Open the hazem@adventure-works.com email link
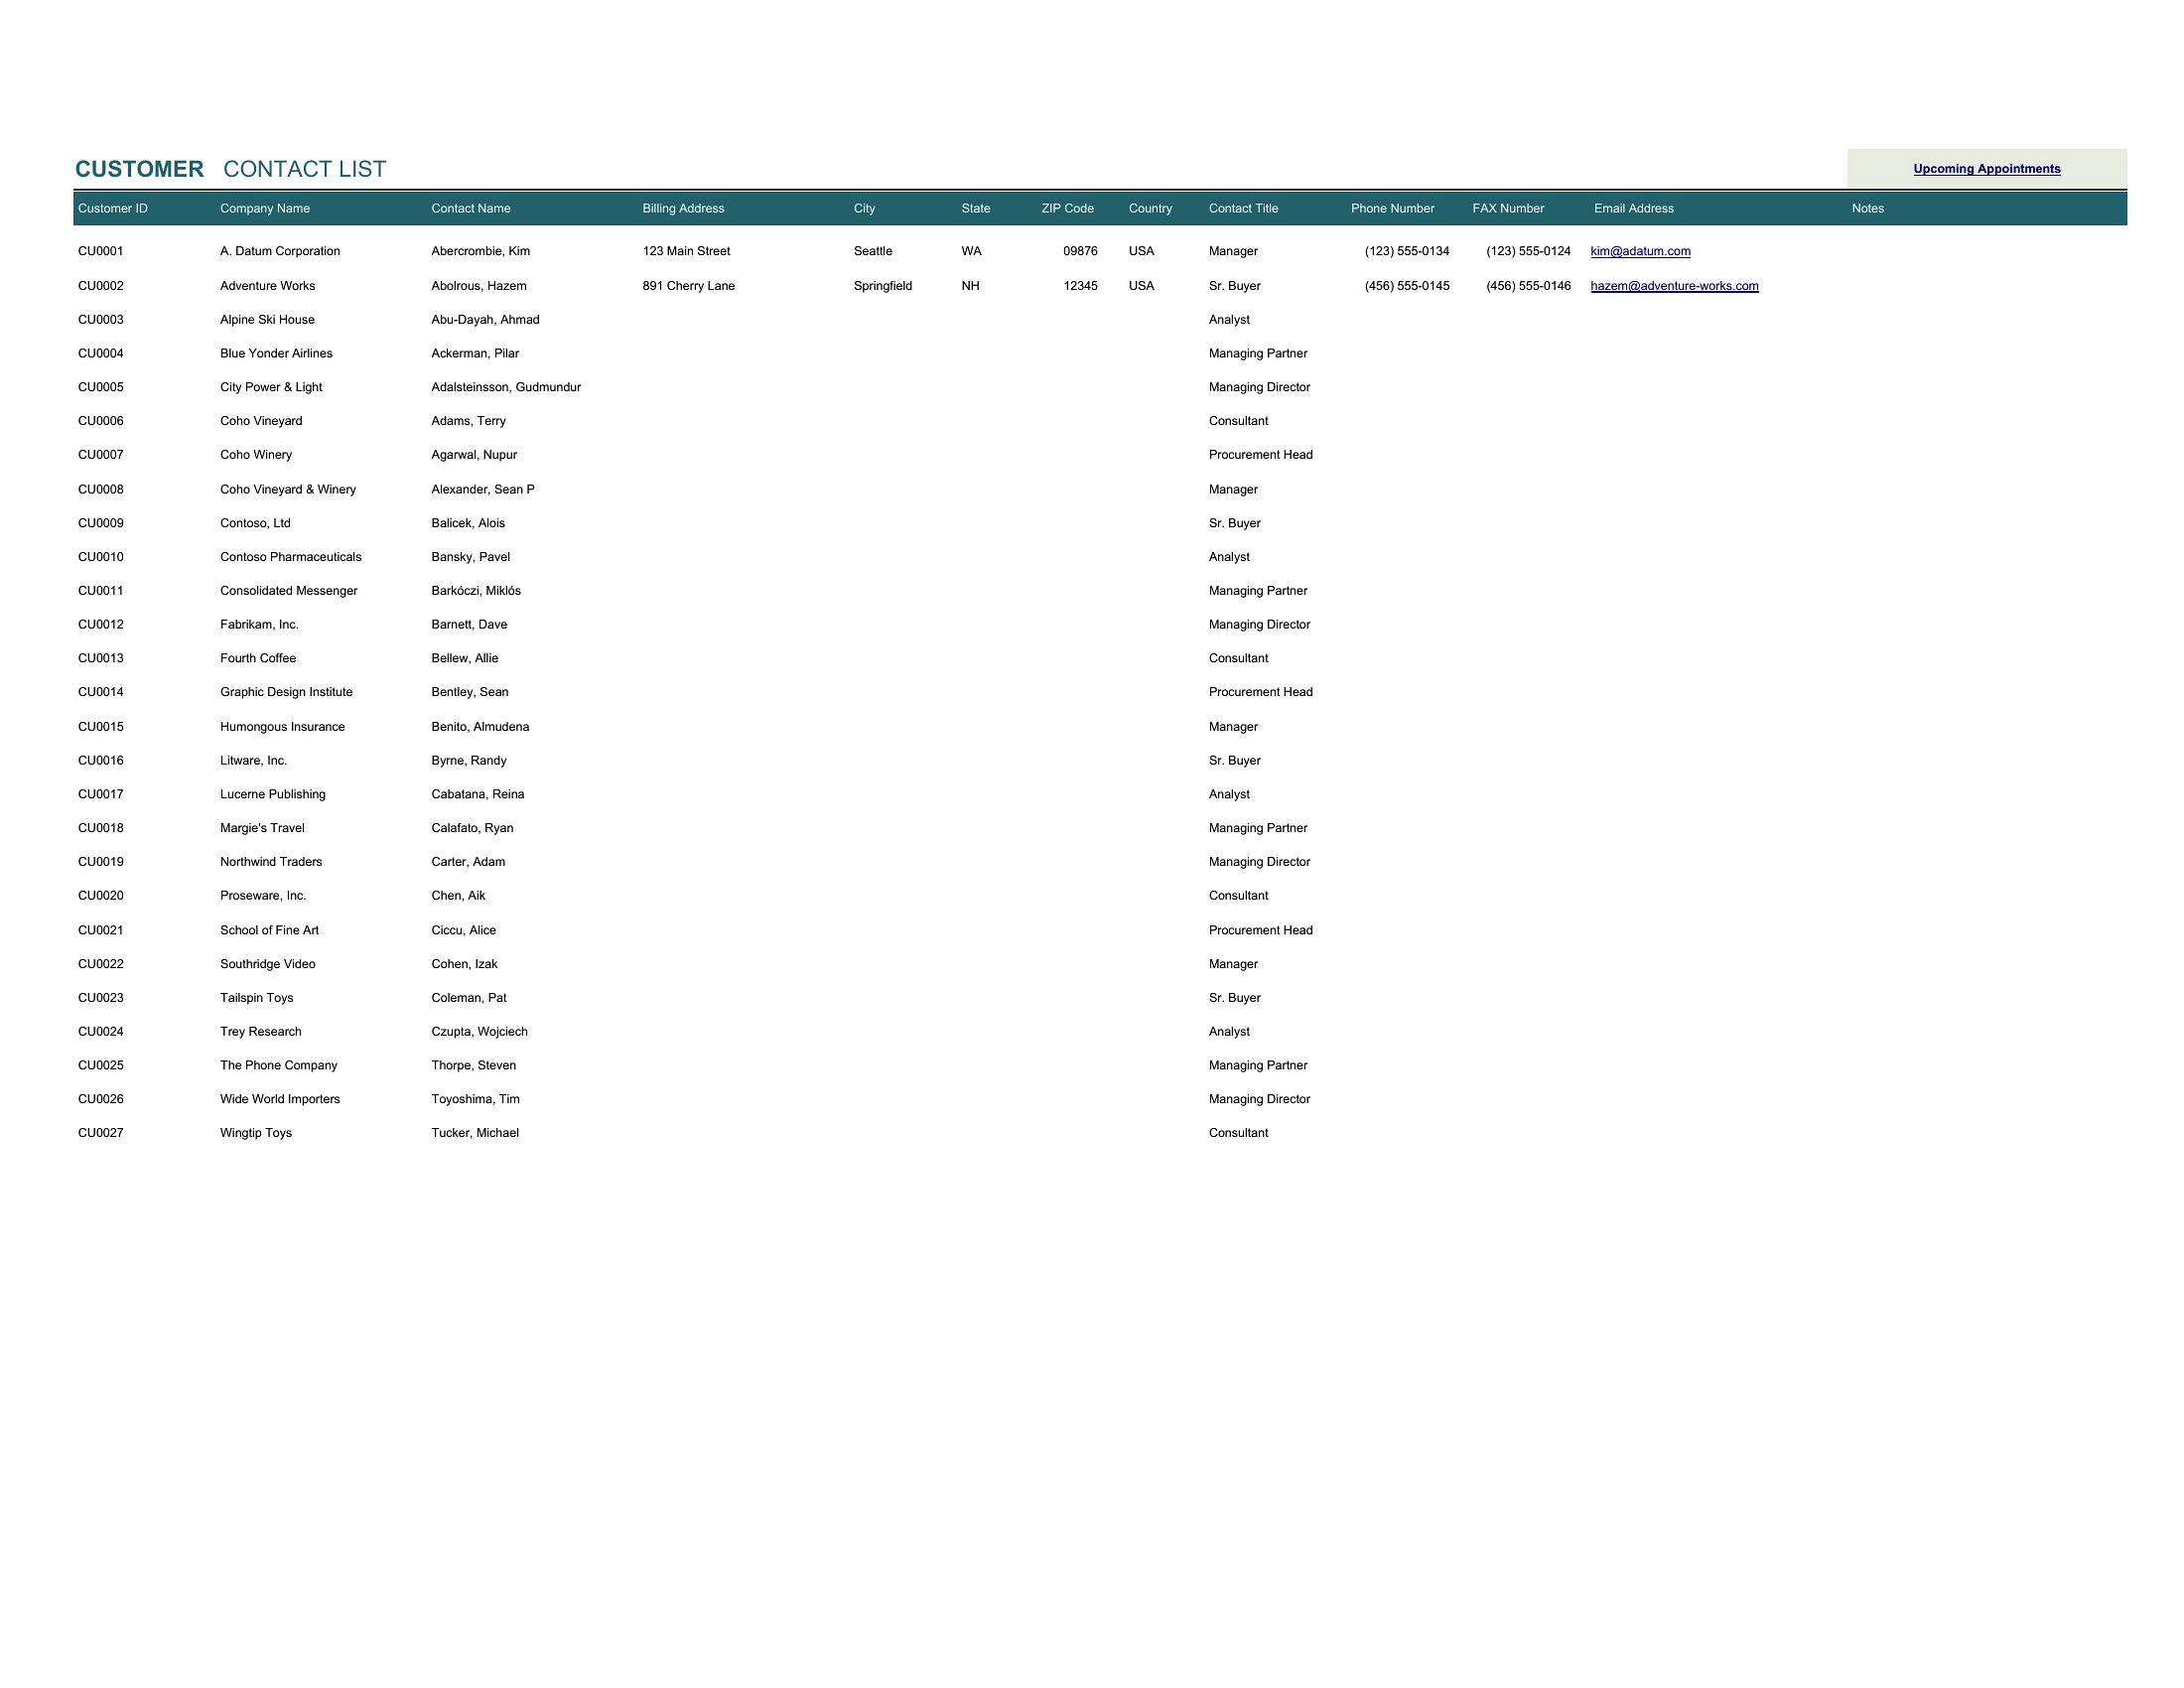The height and width of the screenshot is (1688, 2184). coord(1674,286)
